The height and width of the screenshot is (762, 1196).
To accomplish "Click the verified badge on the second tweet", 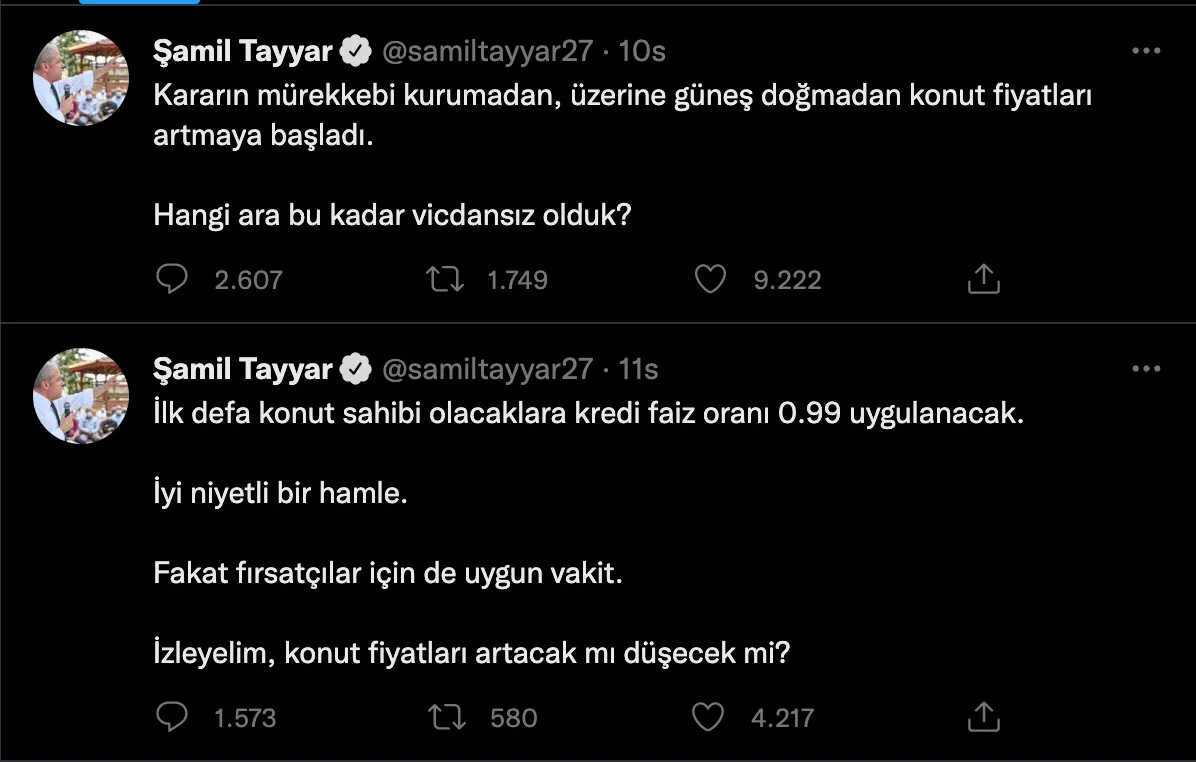I will (357, 369).
